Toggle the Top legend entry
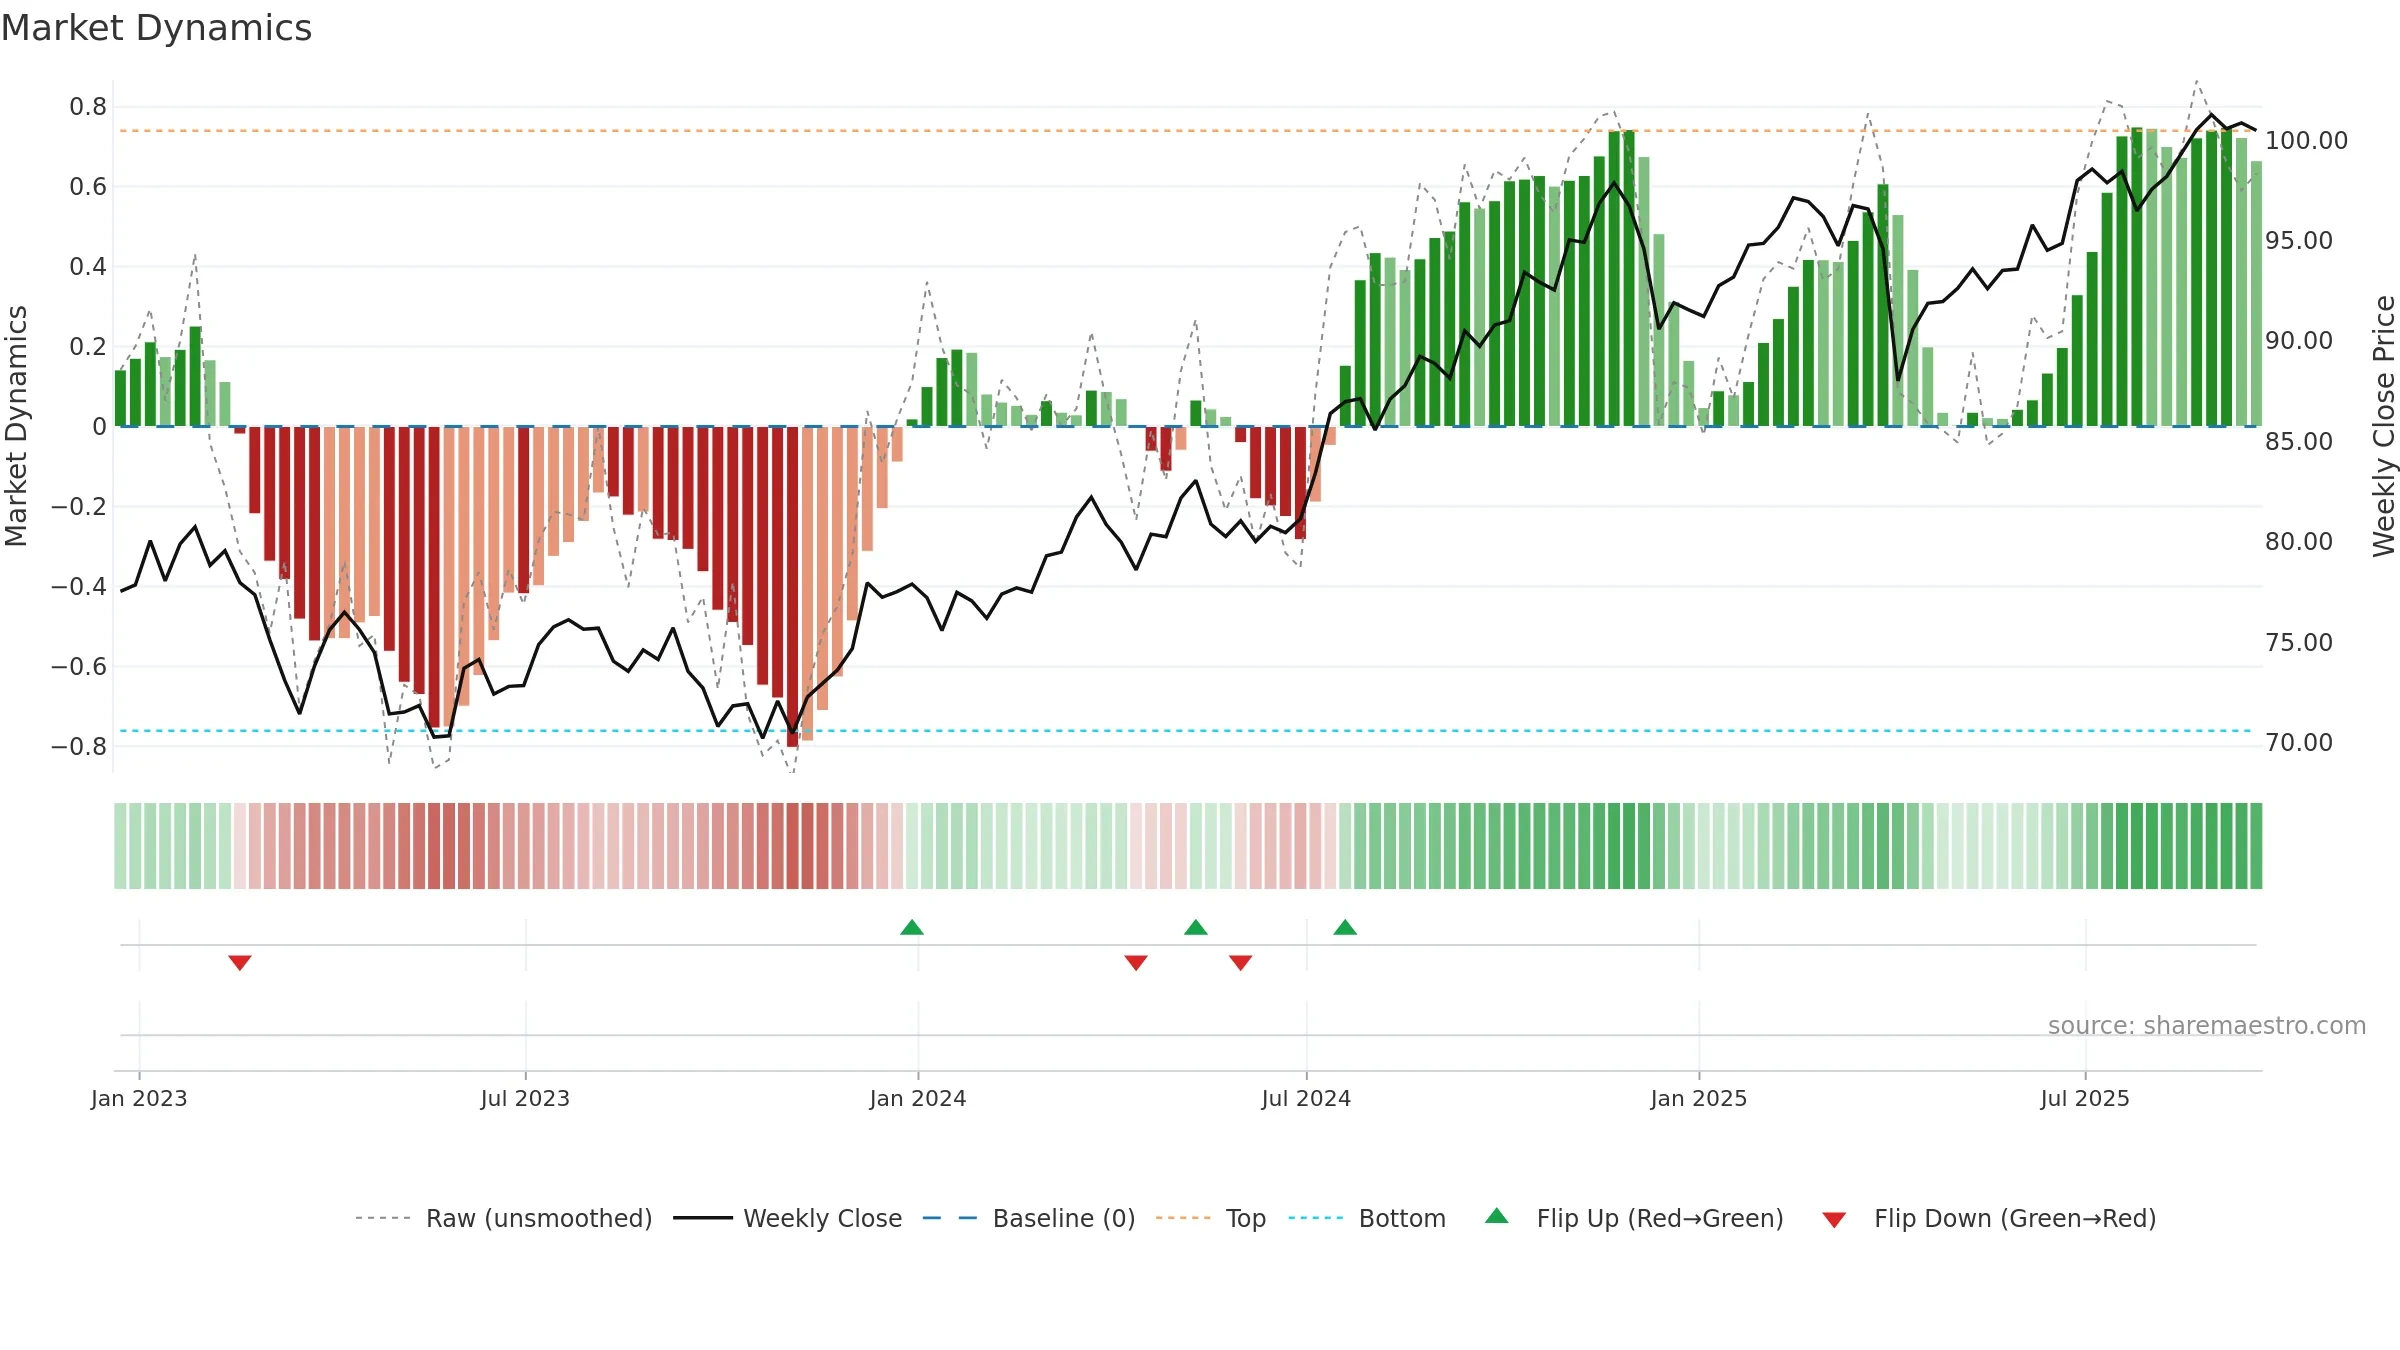 click(x=1211, y=1218)
